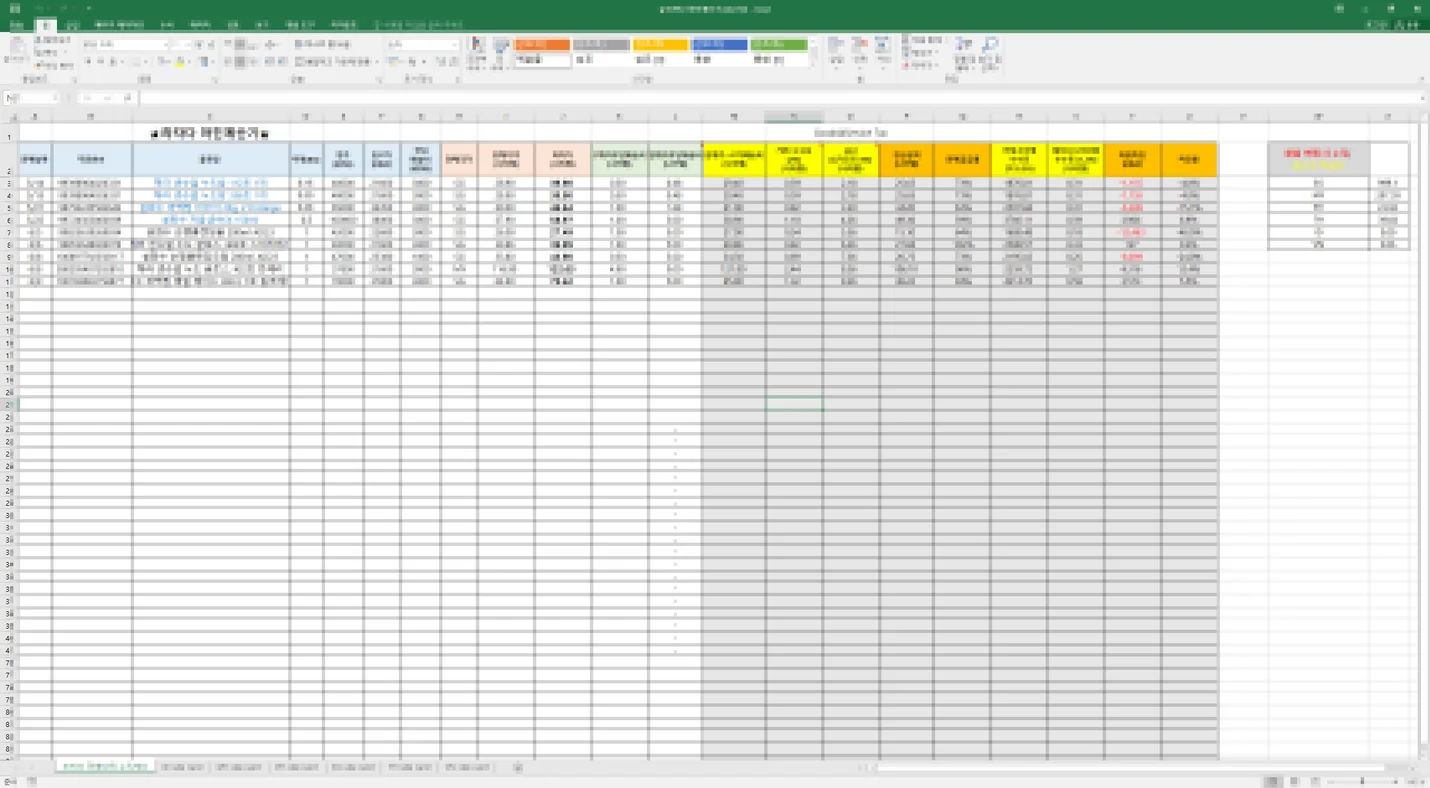Apply the orange cell style
Screen dimensions: 1430x788
point(542,45)
